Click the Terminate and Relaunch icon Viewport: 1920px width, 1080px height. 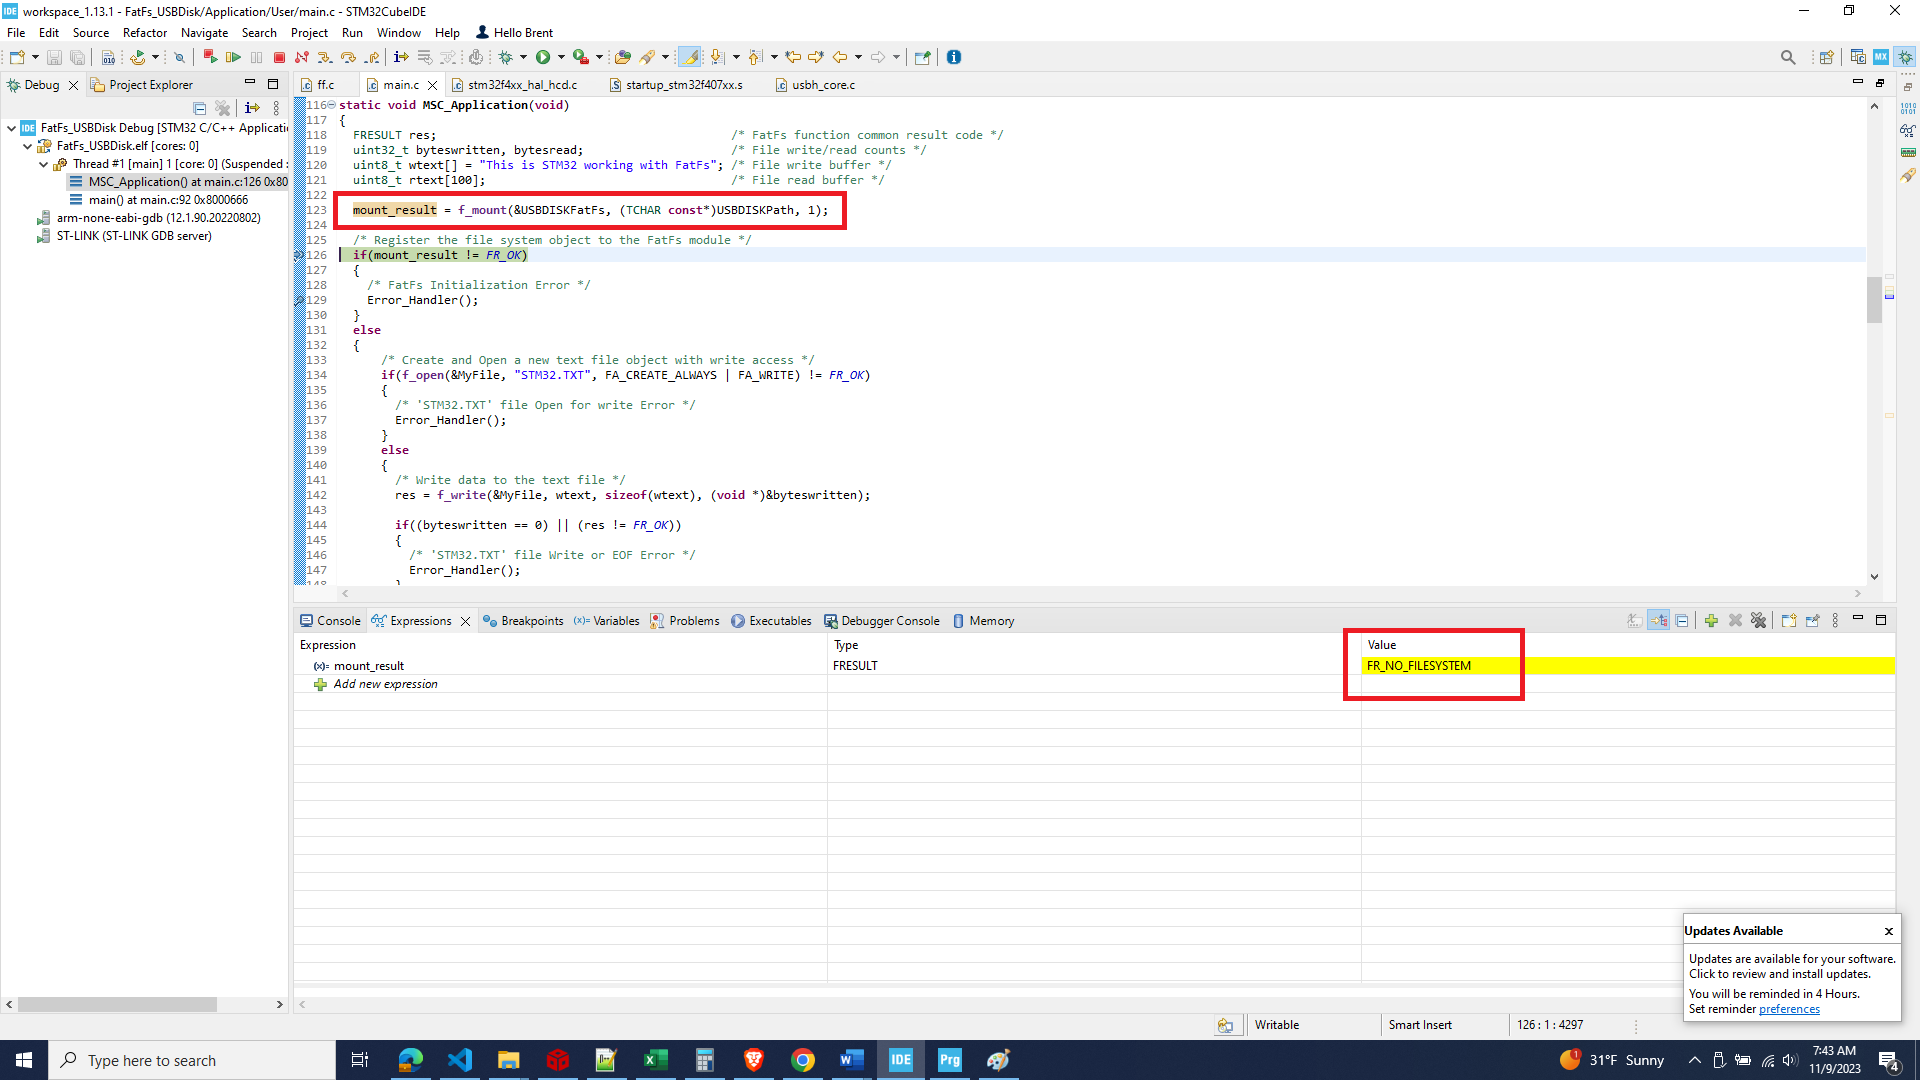pos(209,57)
